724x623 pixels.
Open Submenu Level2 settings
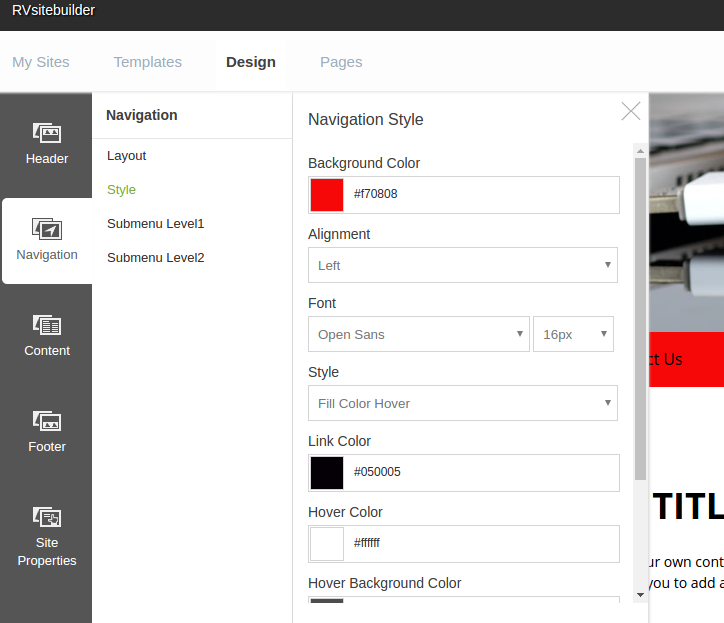click(x=156, y=258)
